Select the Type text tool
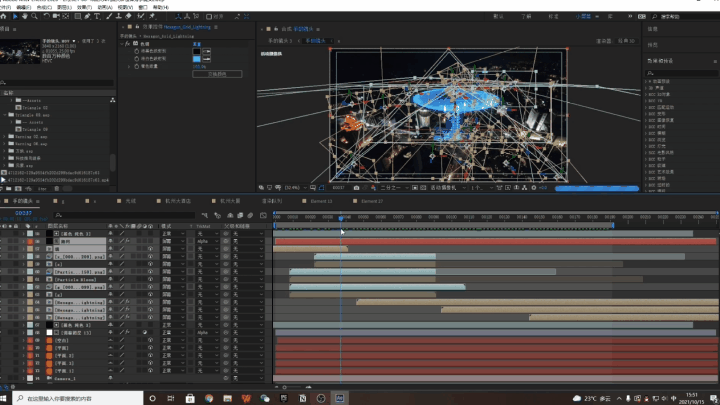The width and height of the screenshot is (720, 405). coord(97,16)
